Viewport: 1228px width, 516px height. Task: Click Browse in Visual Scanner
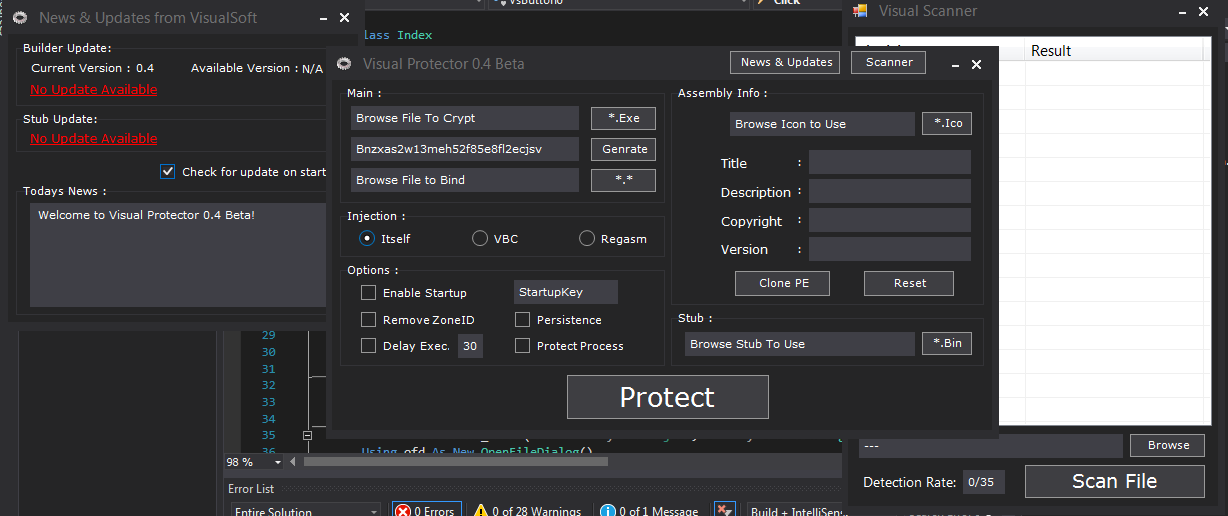[1168, 445]
